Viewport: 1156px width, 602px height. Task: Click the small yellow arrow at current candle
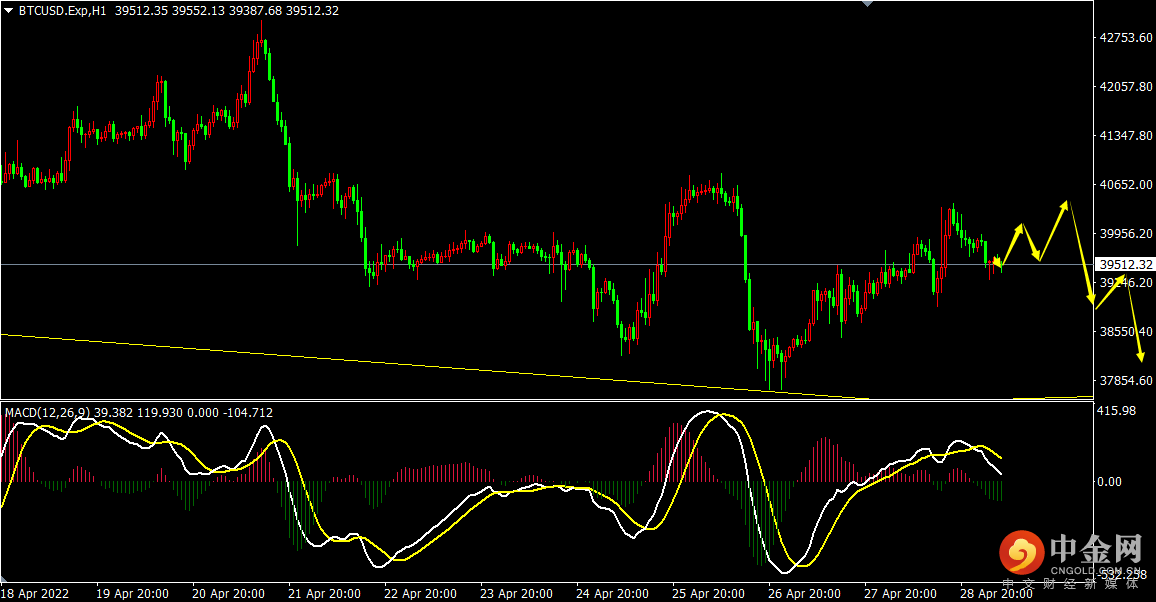(997, 261)
